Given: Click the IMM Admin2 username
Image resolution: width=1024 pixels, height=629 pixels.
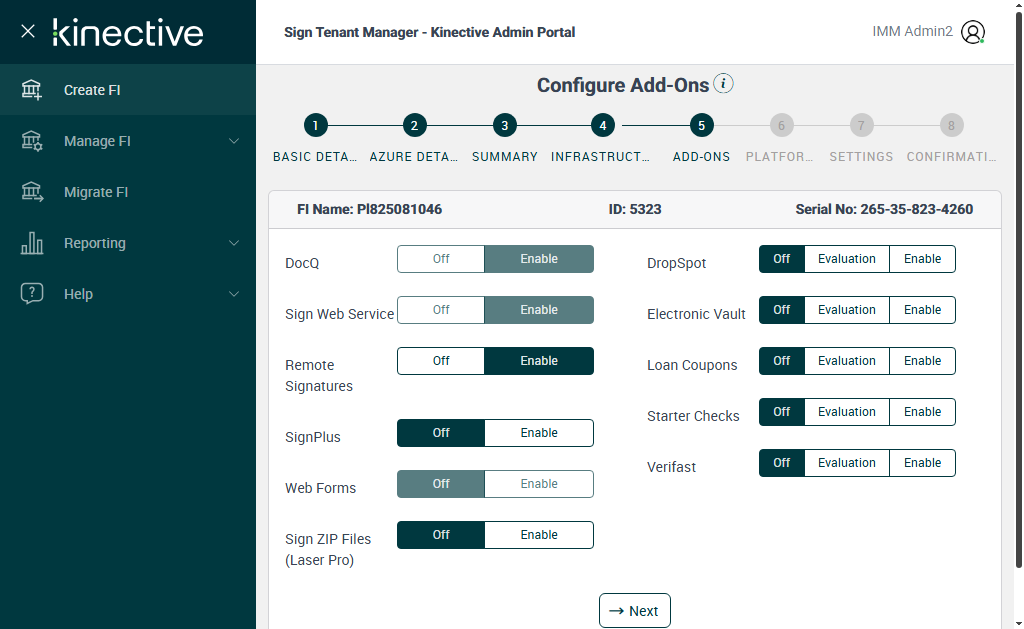Looking at the screenshot, I should (912, 31).
